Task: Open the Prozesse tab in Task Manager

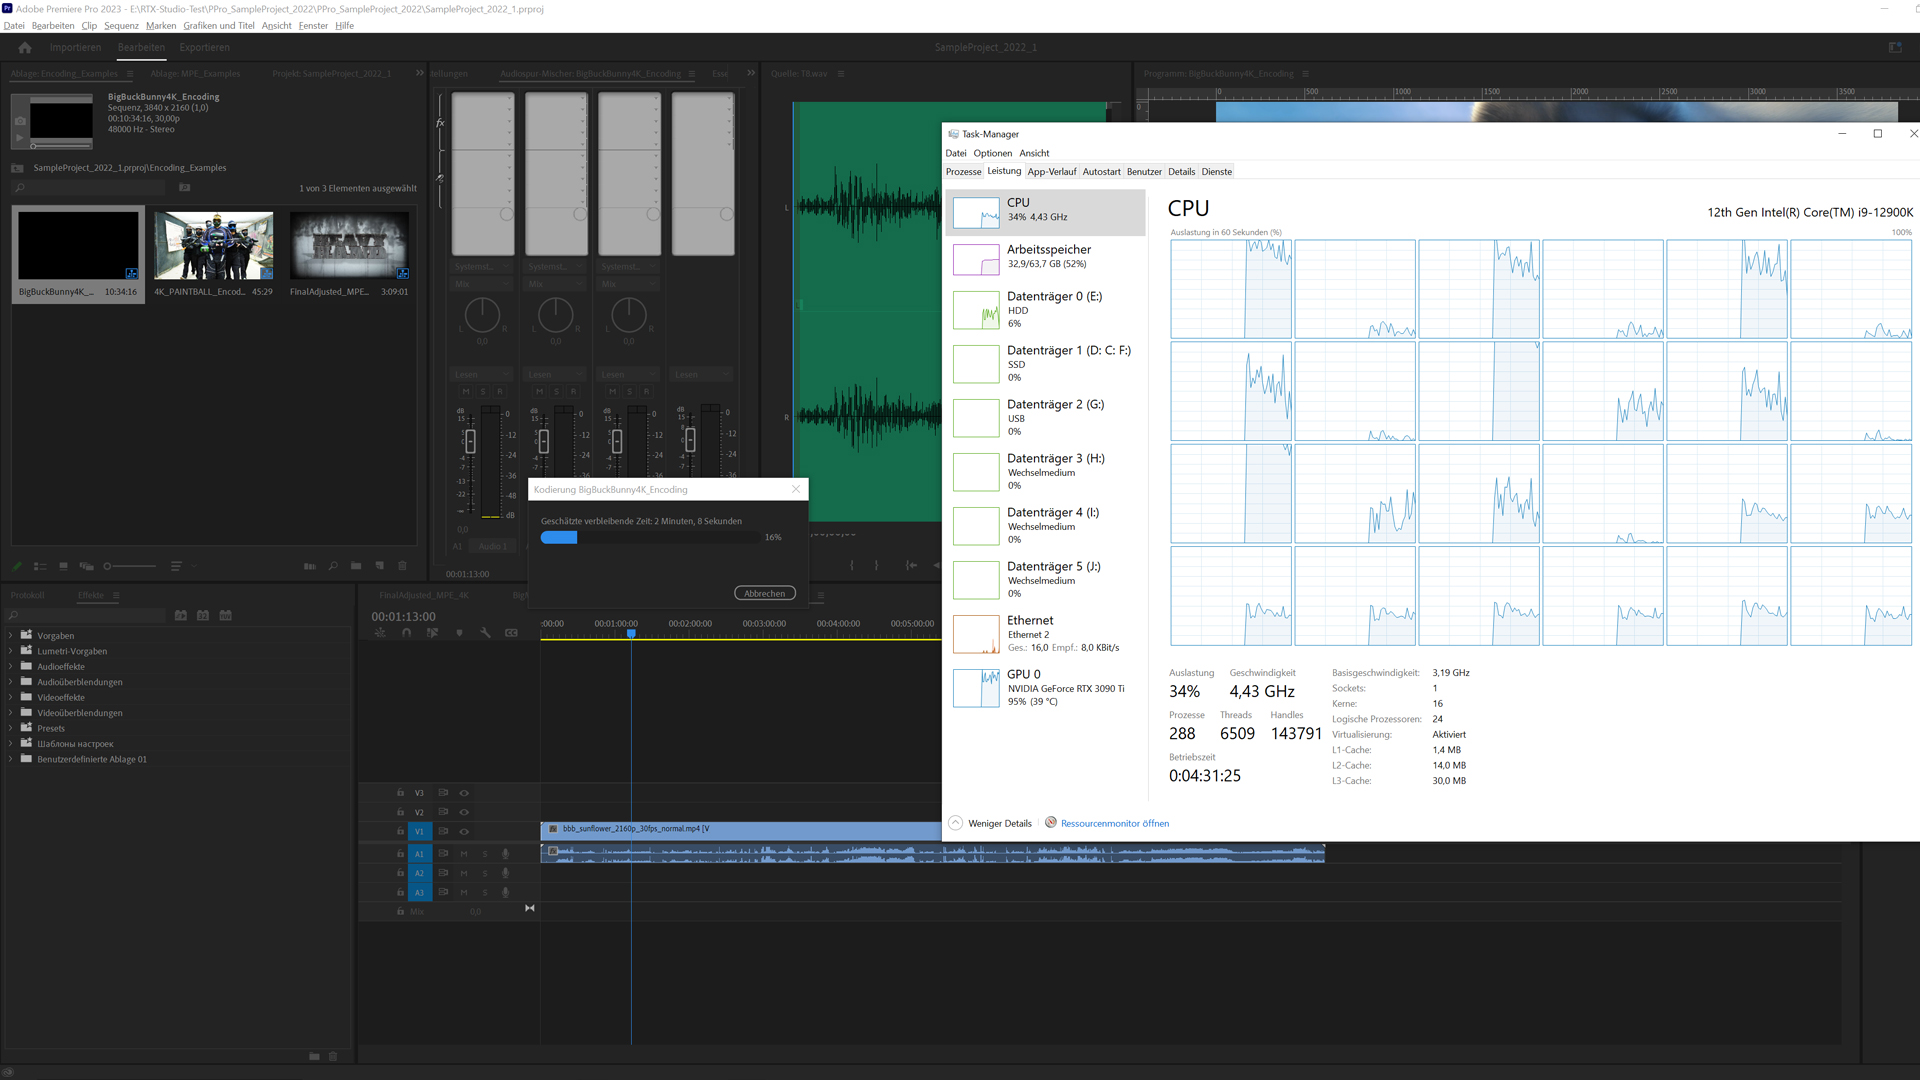Action: (x=963, y=171)
